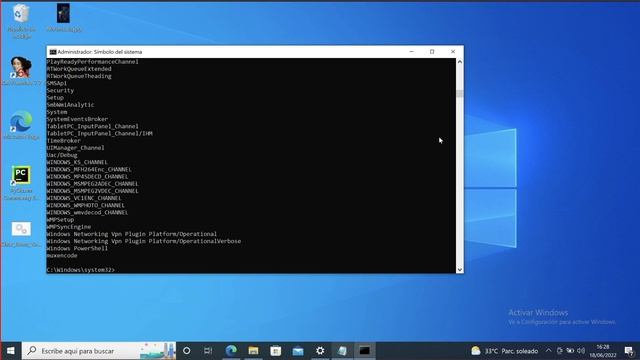Select the gears file icon on desktop

pos(21,229)
